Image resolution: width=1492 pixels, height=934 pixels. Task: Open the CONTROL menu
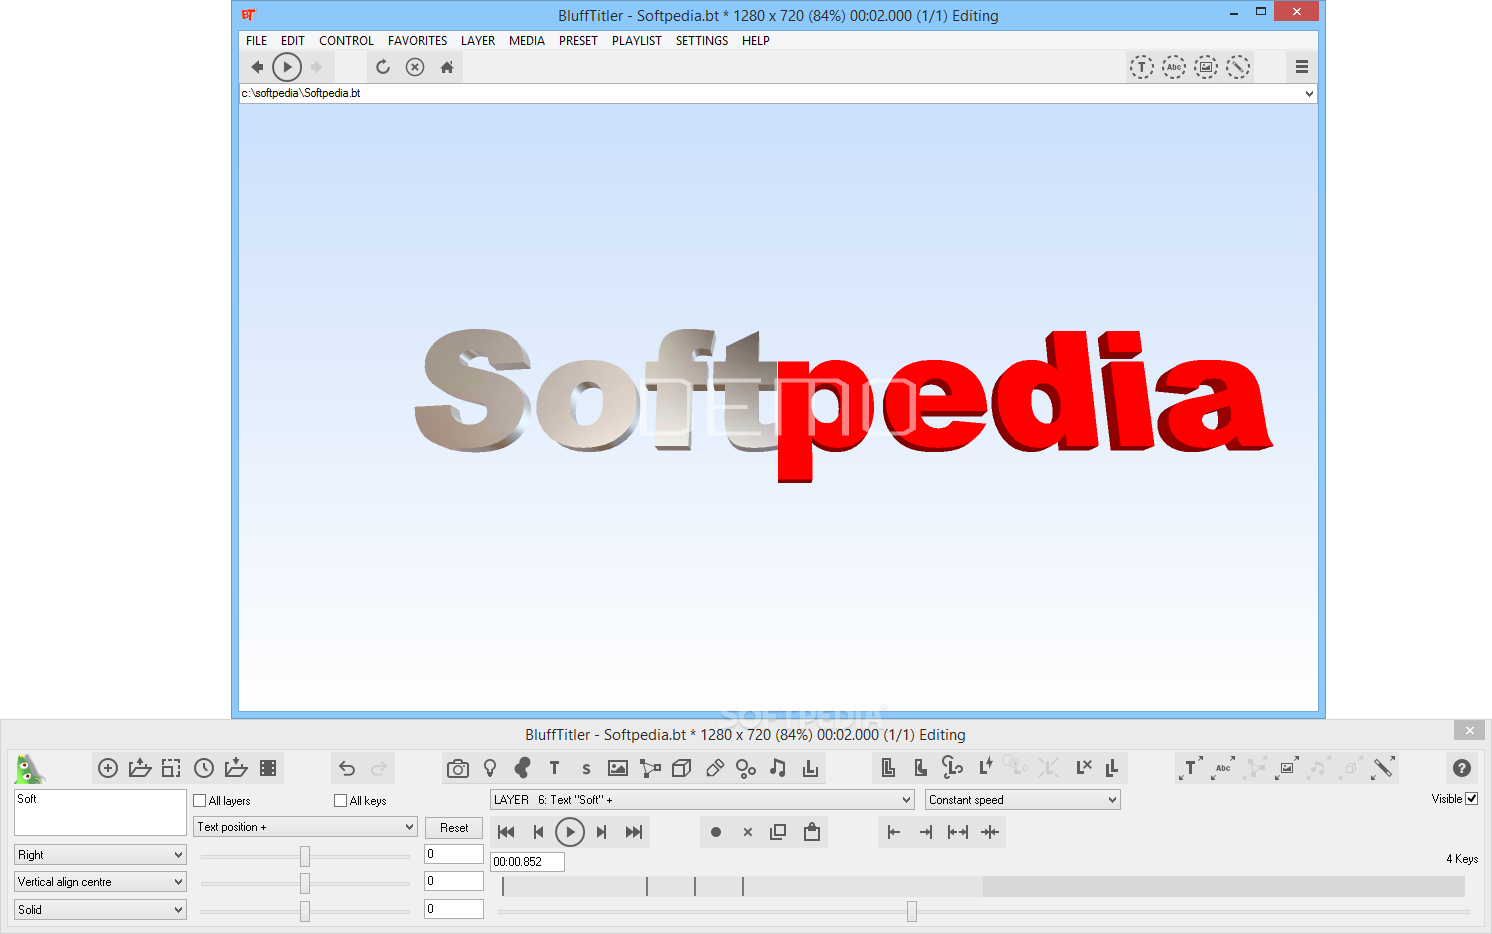(346, 41)
